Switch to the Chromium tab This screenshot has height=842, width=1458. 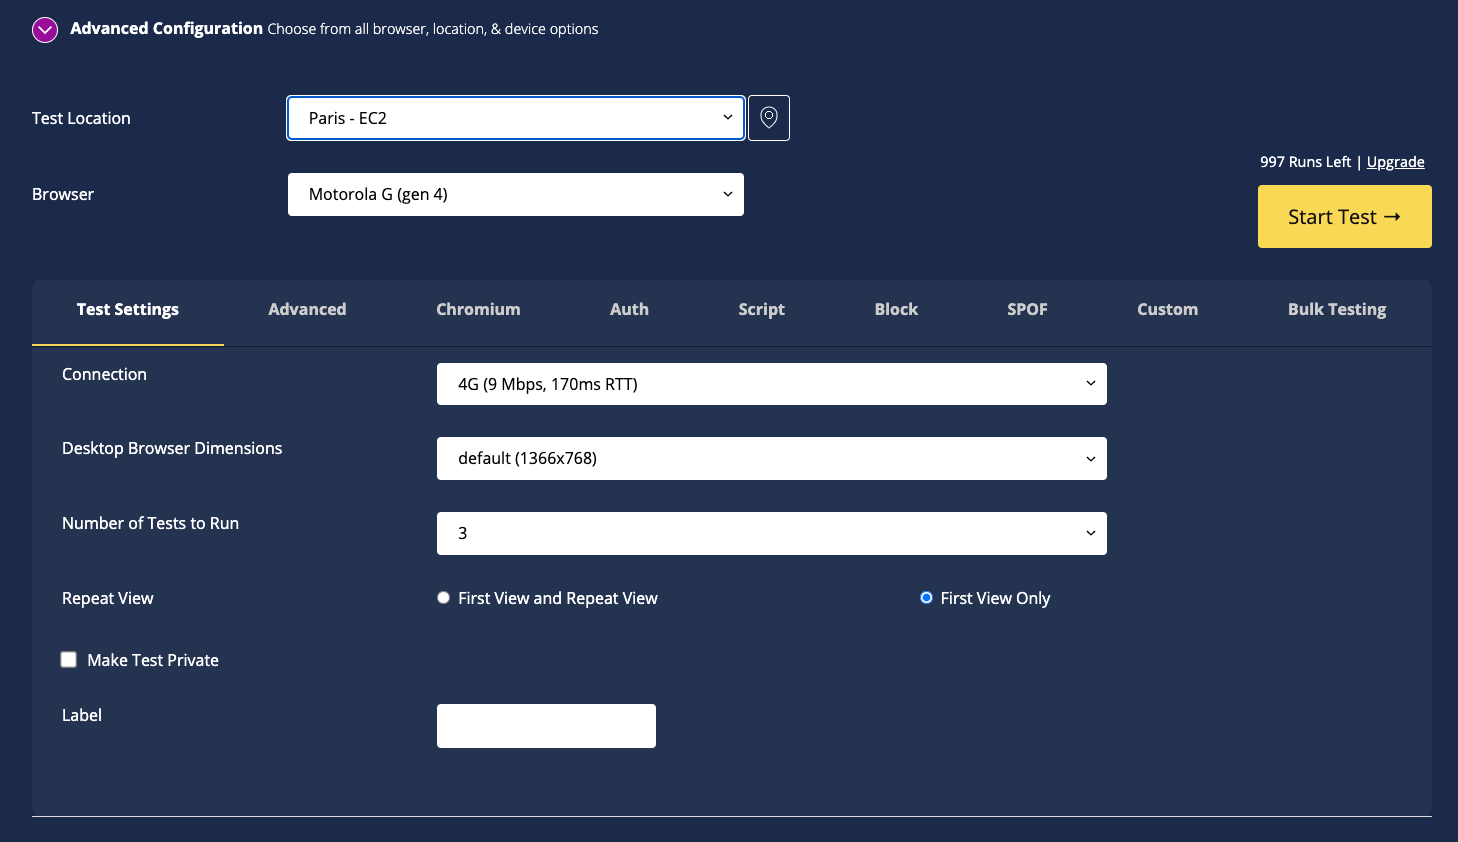click(x=478, y=310)
